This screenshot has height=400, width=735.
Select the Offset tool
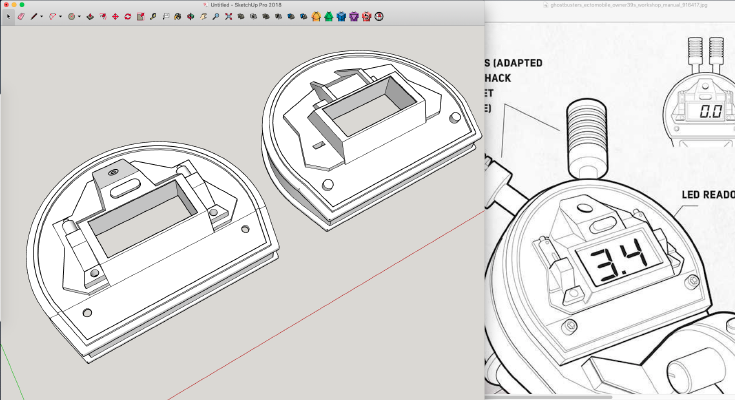pyautogui.click(x=103, y=16)
